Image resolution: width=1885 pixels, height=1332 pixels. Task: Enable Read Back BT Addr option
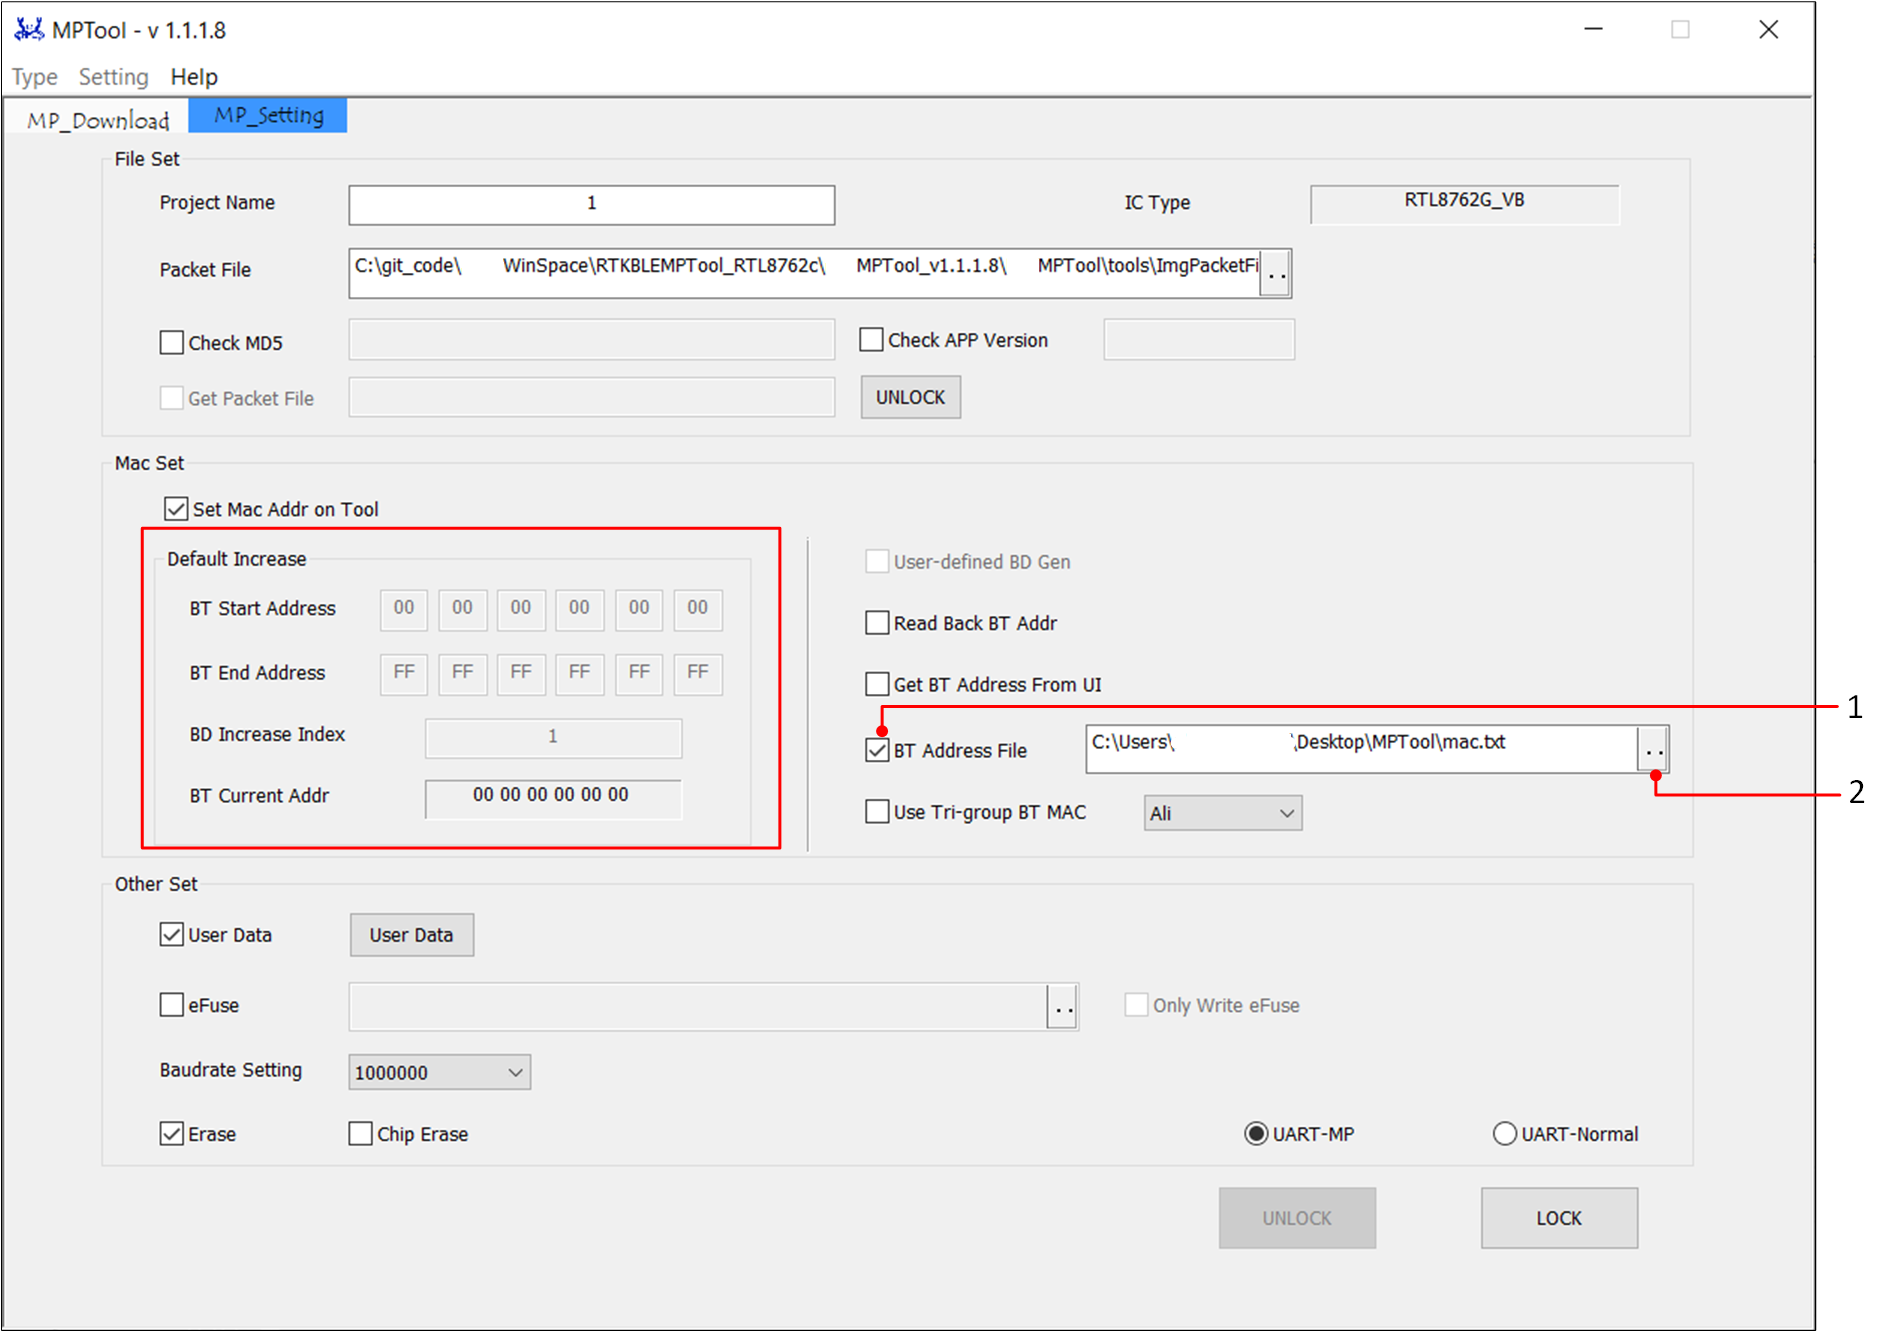(x=877, y=623)
